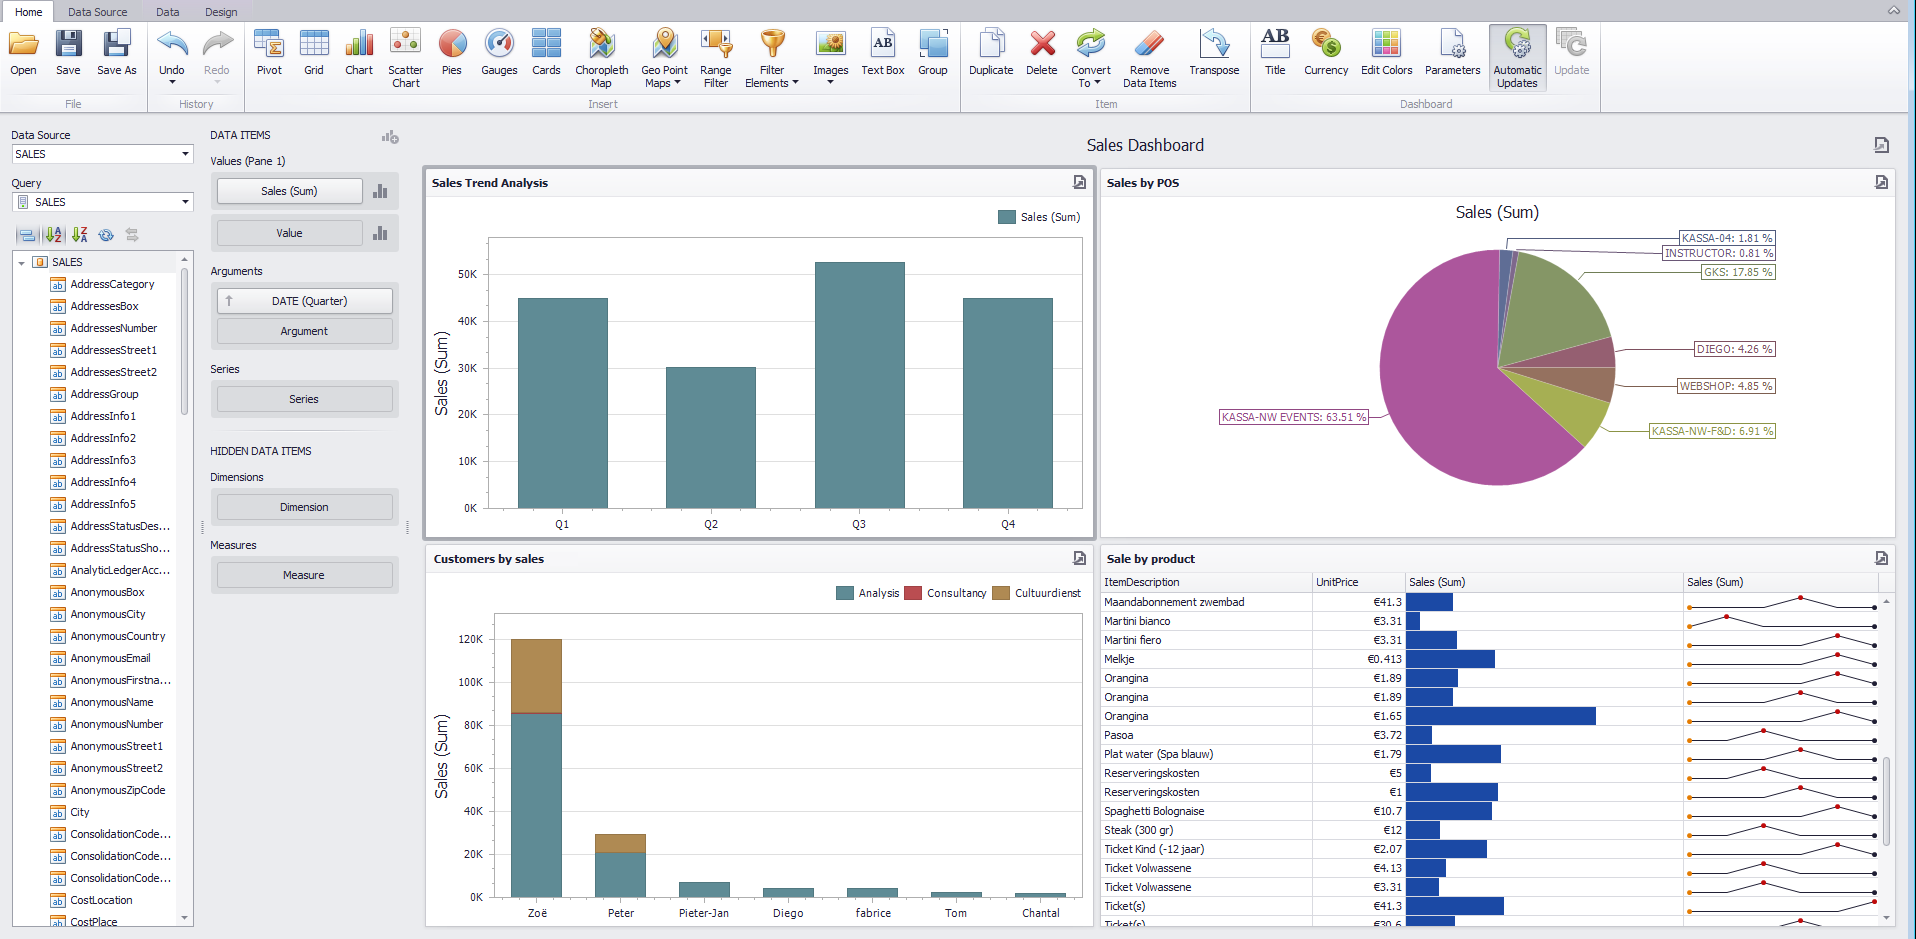Toggle Automatic Updates
1916x939 pixels.
[x=1517, y=58]
